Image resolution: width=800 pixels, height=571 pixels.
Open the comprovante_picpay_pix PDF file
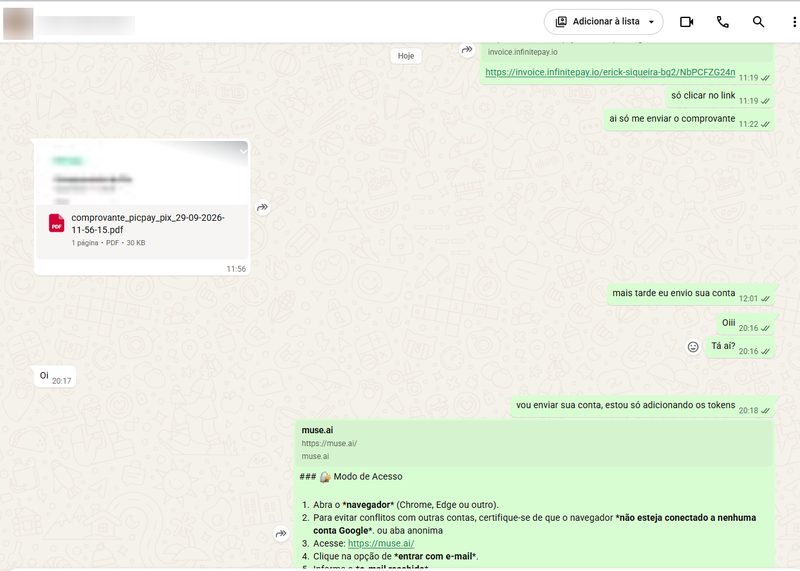tap(142, 231)
